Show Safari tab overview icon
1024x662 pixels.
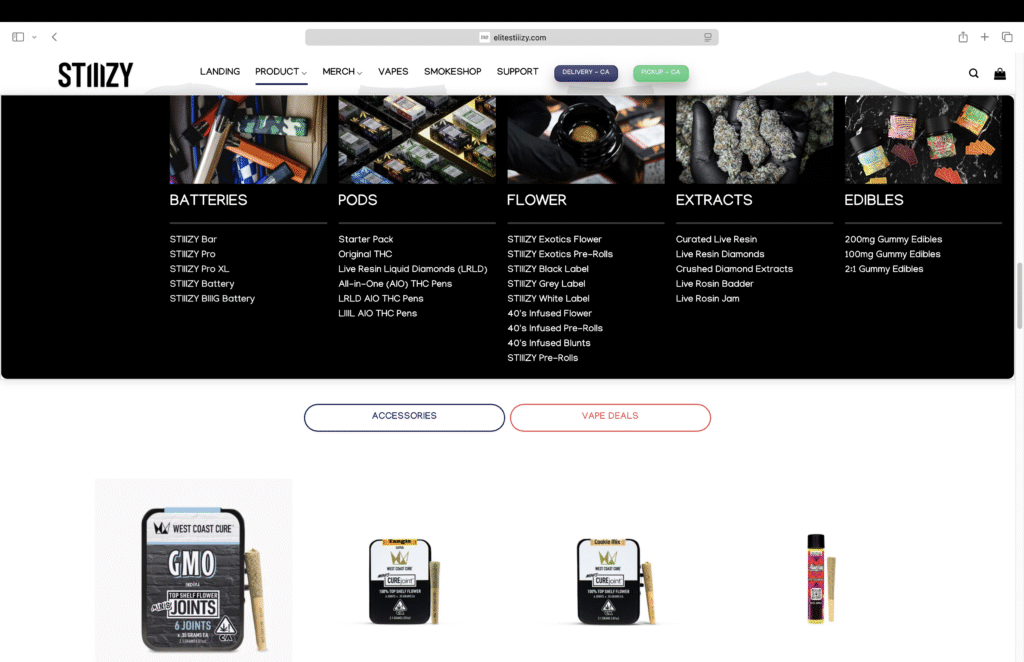tap(1007, 37)
